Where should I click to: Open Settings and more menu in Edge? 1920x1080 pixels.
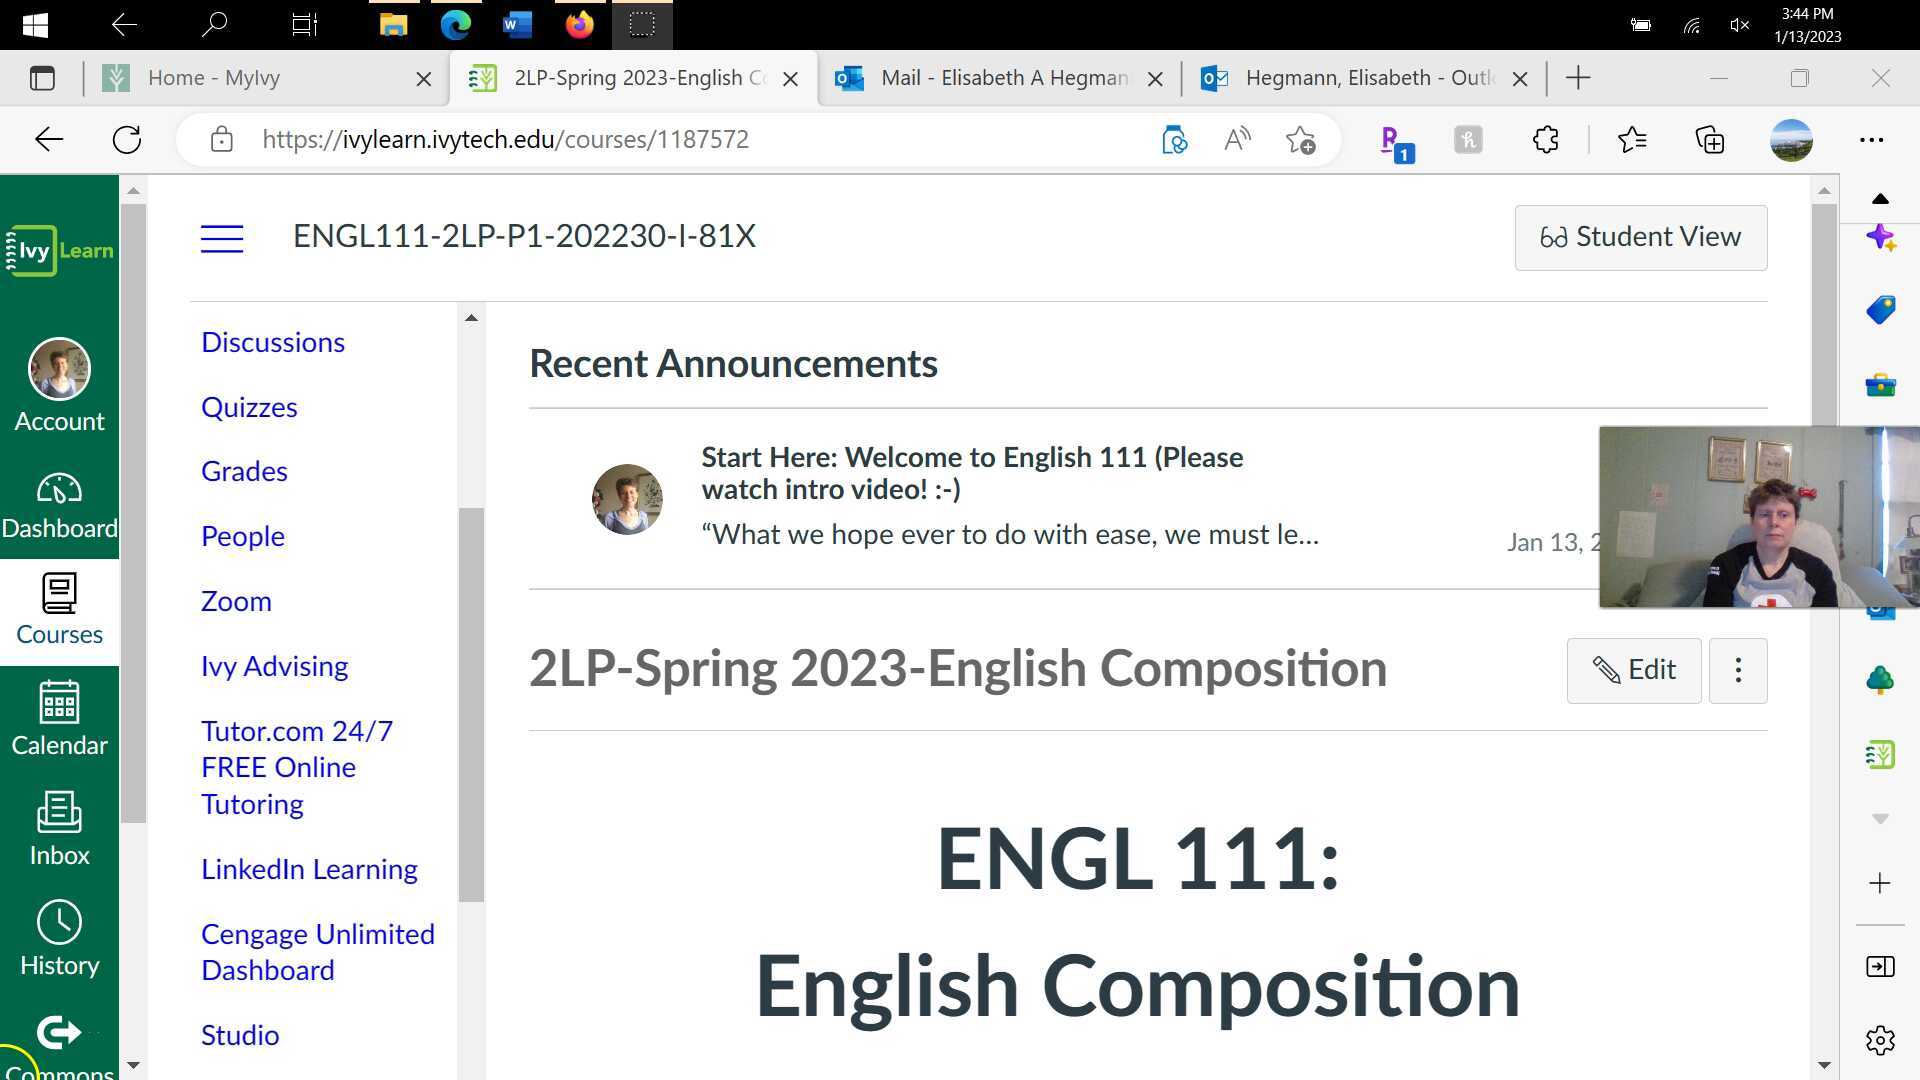(1874, 140)
